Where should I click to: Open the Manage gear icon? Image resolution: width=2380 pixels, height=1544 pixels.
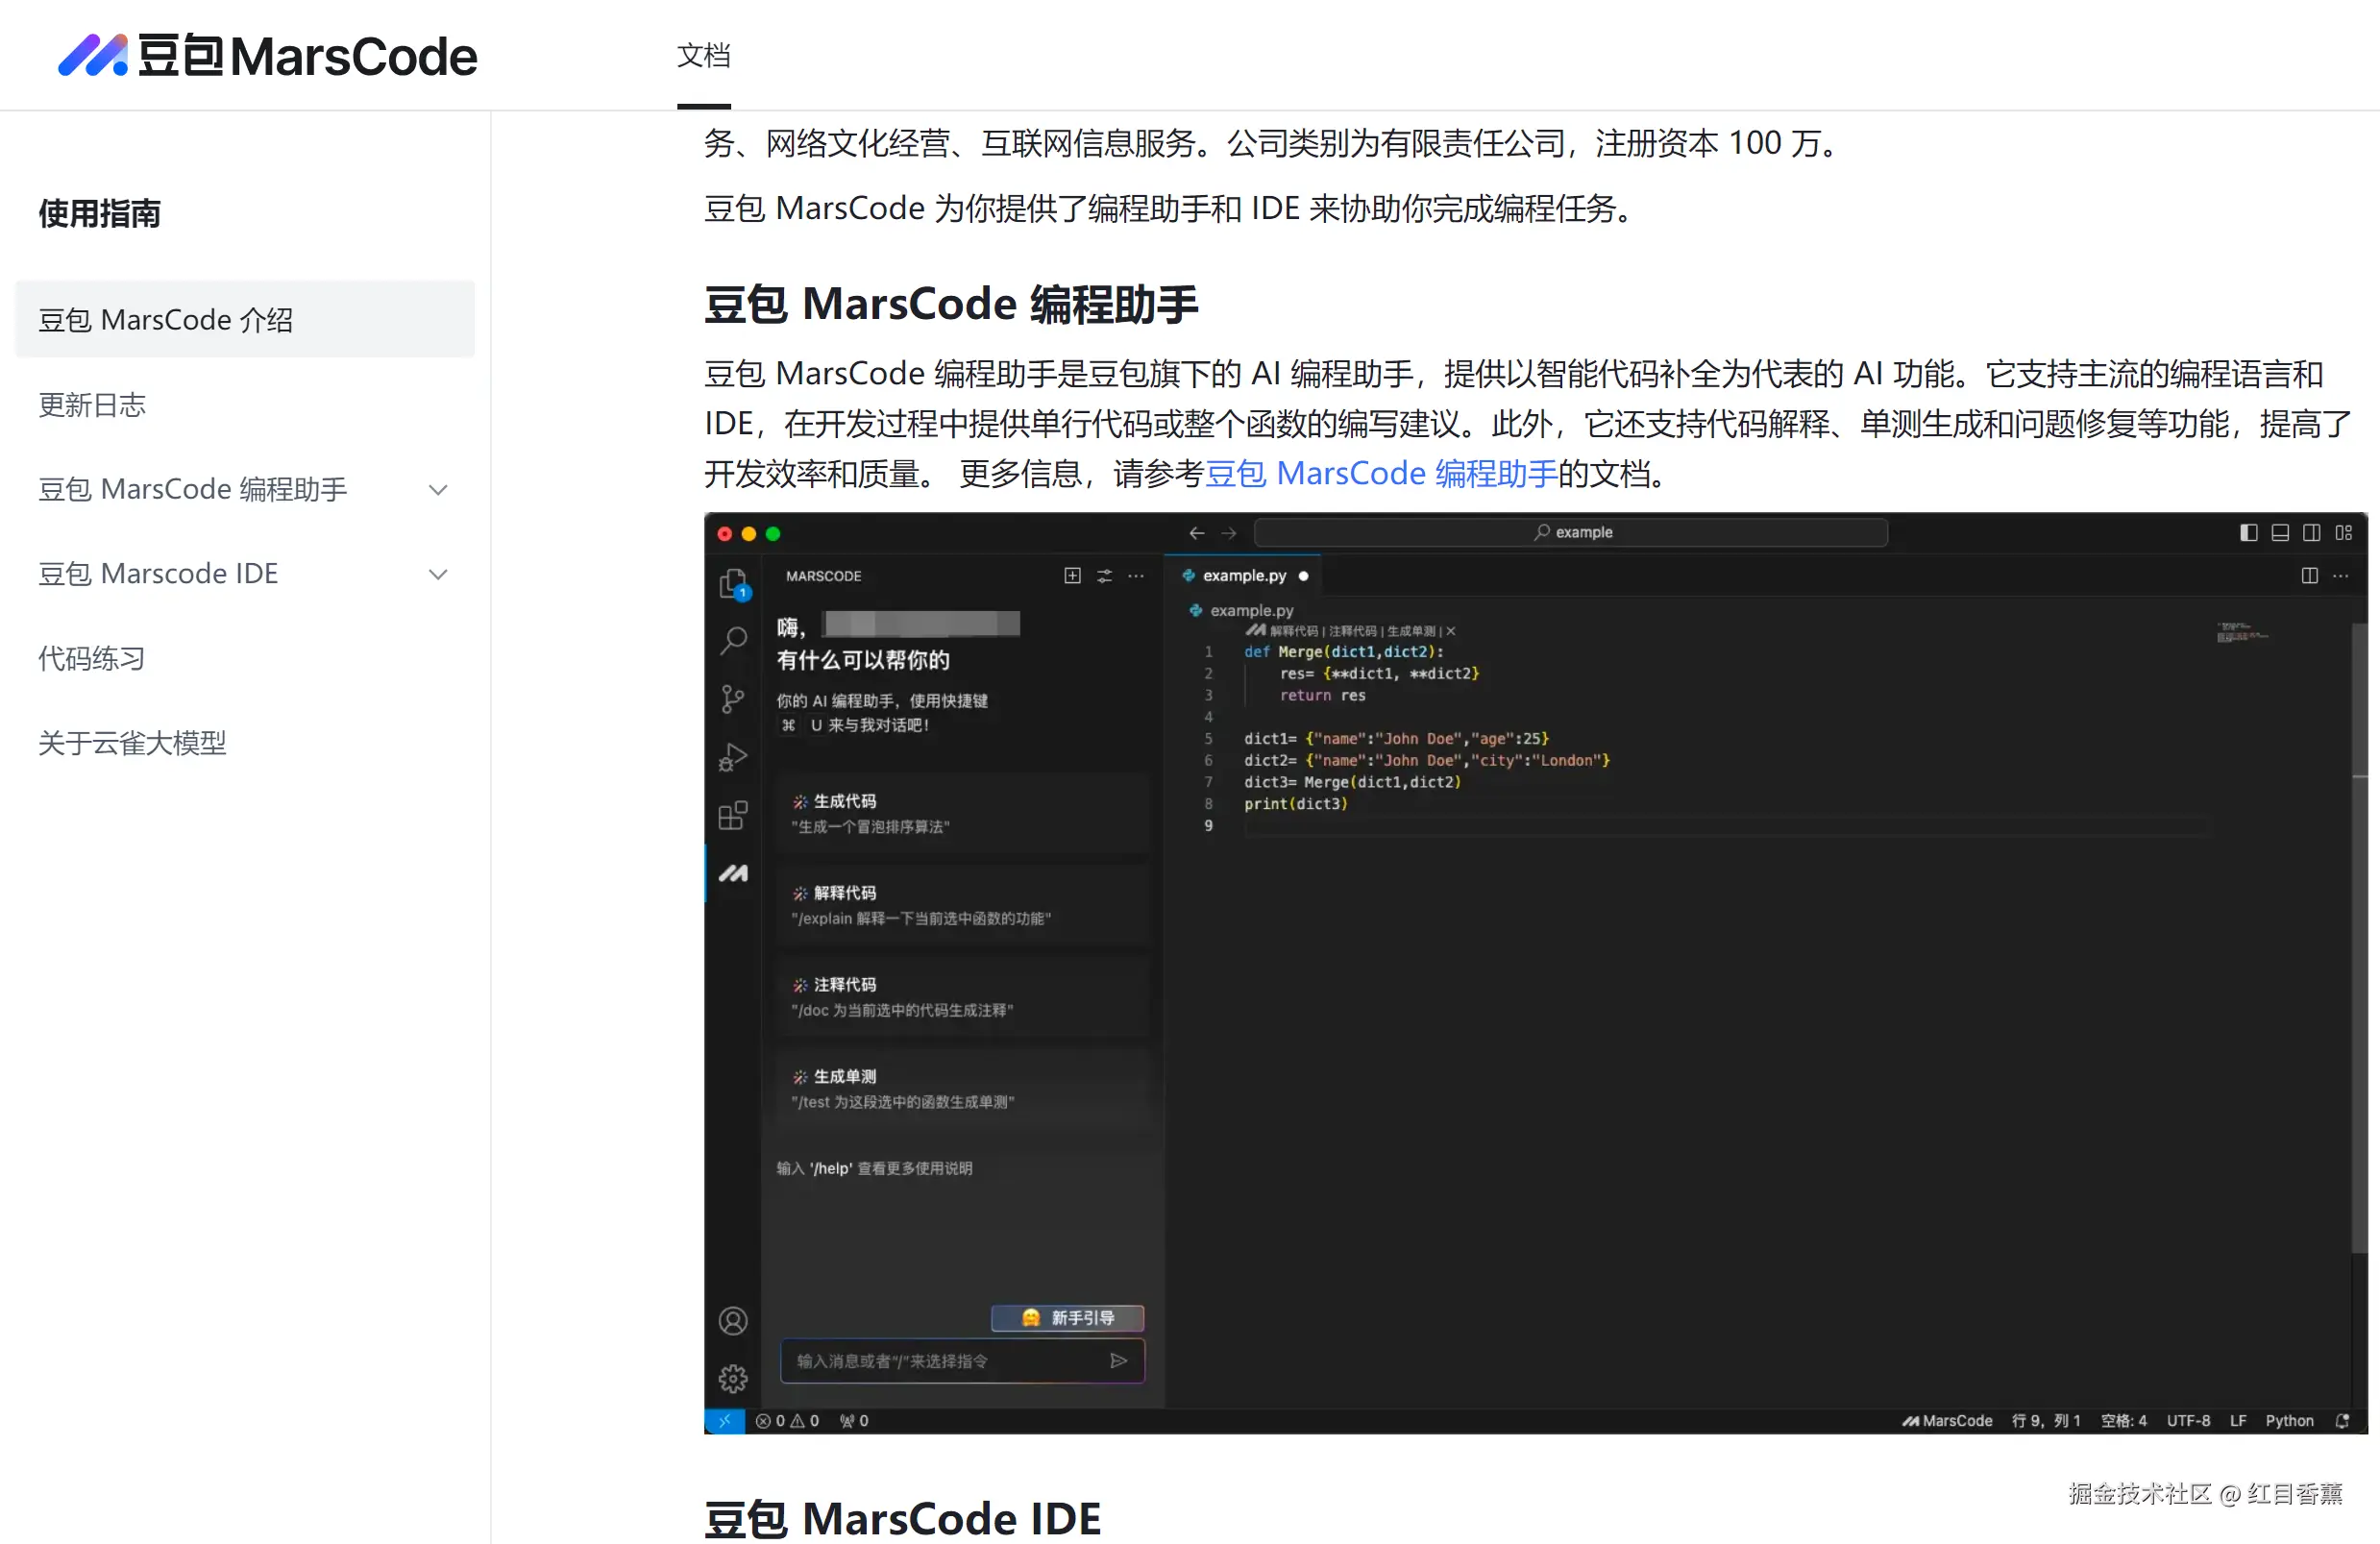point(733,1379)
